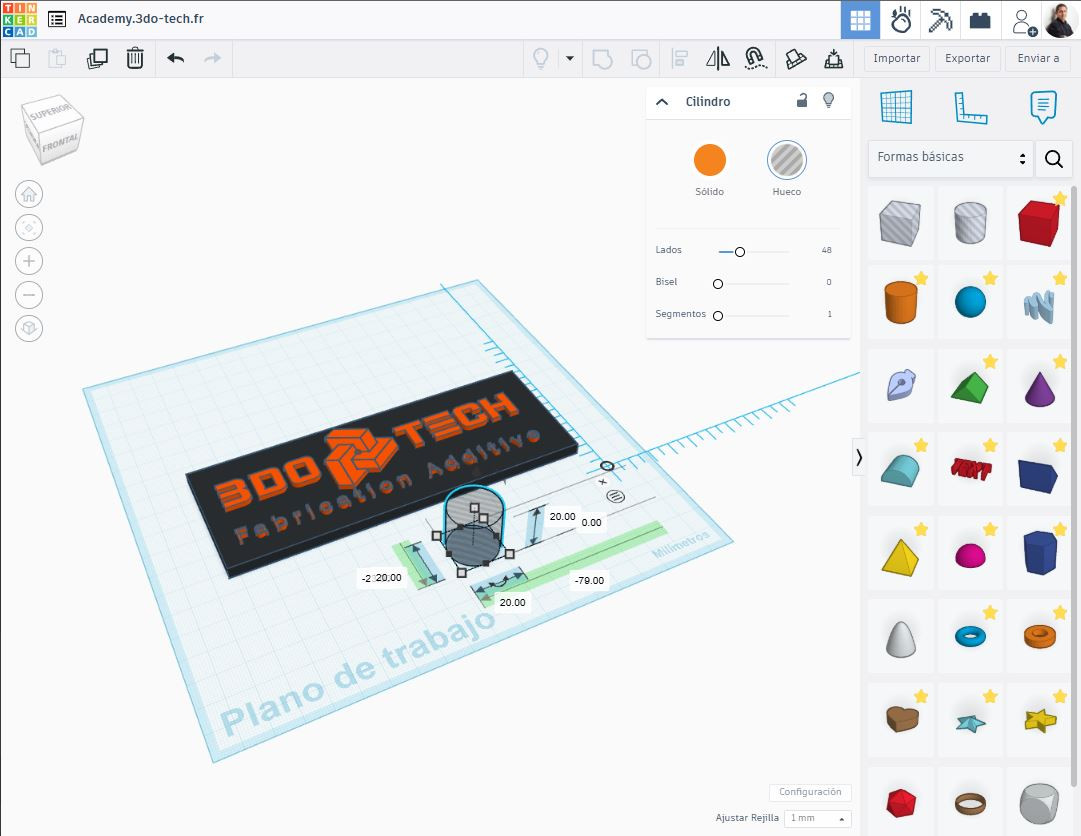
Task: Open the user profile avatar
Action: (1060, 20)
